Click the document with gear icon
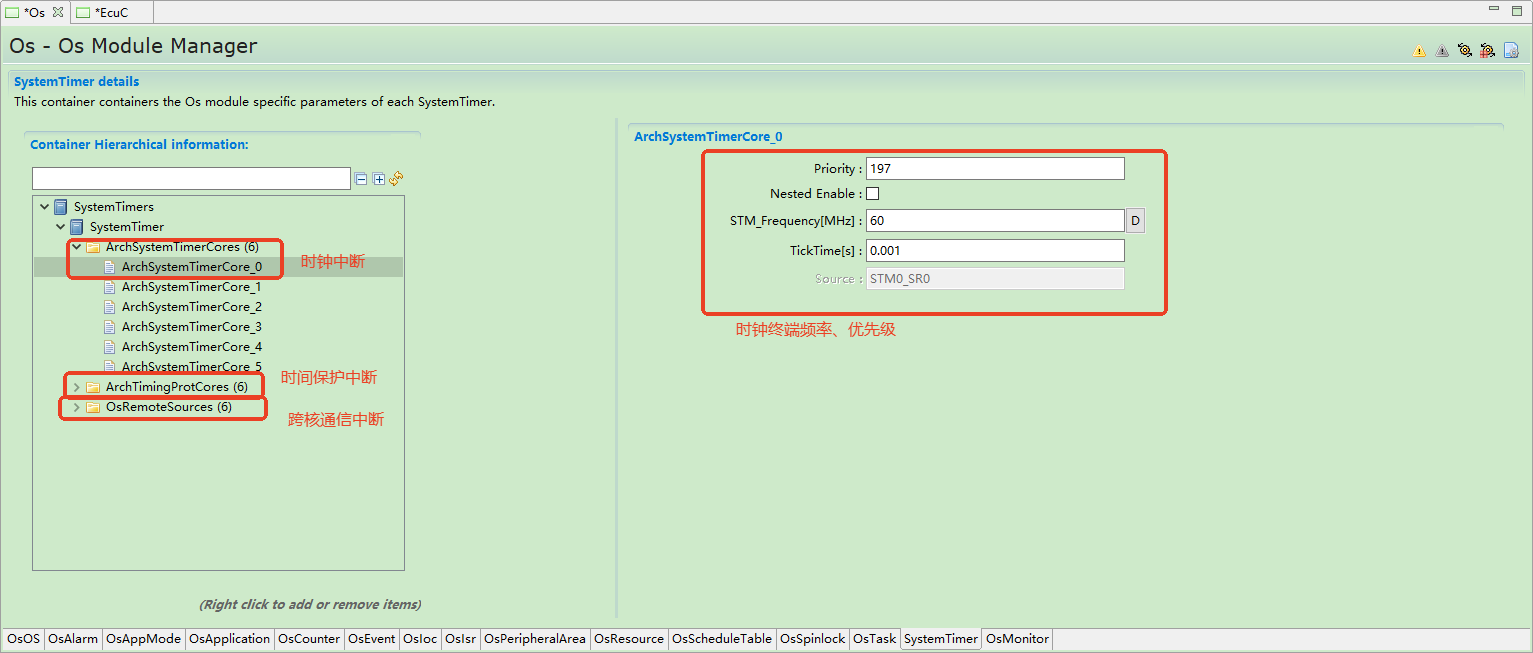This screenshot has width=1533, height=653. click(1511, 50)
